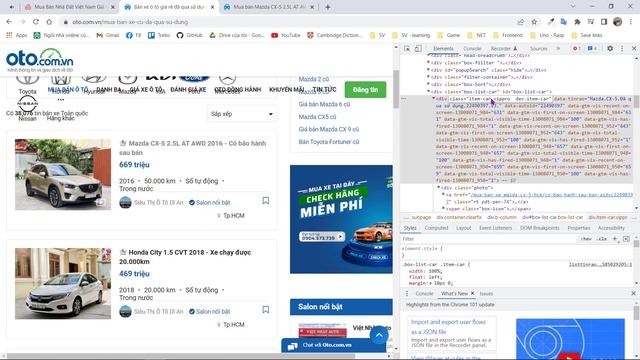This screenshot has width=640, height=360.
Task: Select the Computed styles tab
Action: point(436,228)
